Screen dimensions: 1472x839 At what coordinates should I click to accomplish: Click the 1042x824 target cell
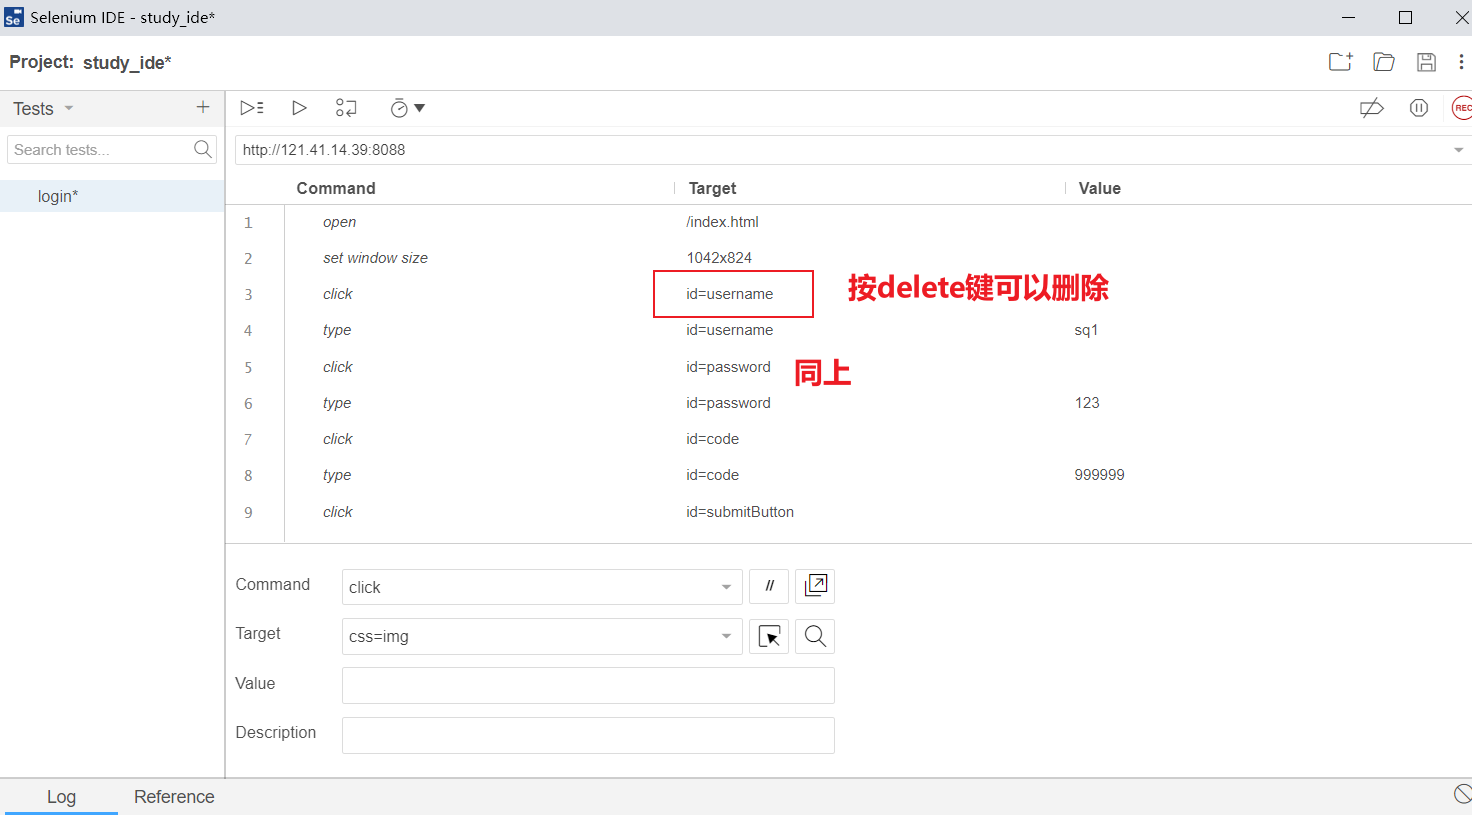[x=719, y=258]
